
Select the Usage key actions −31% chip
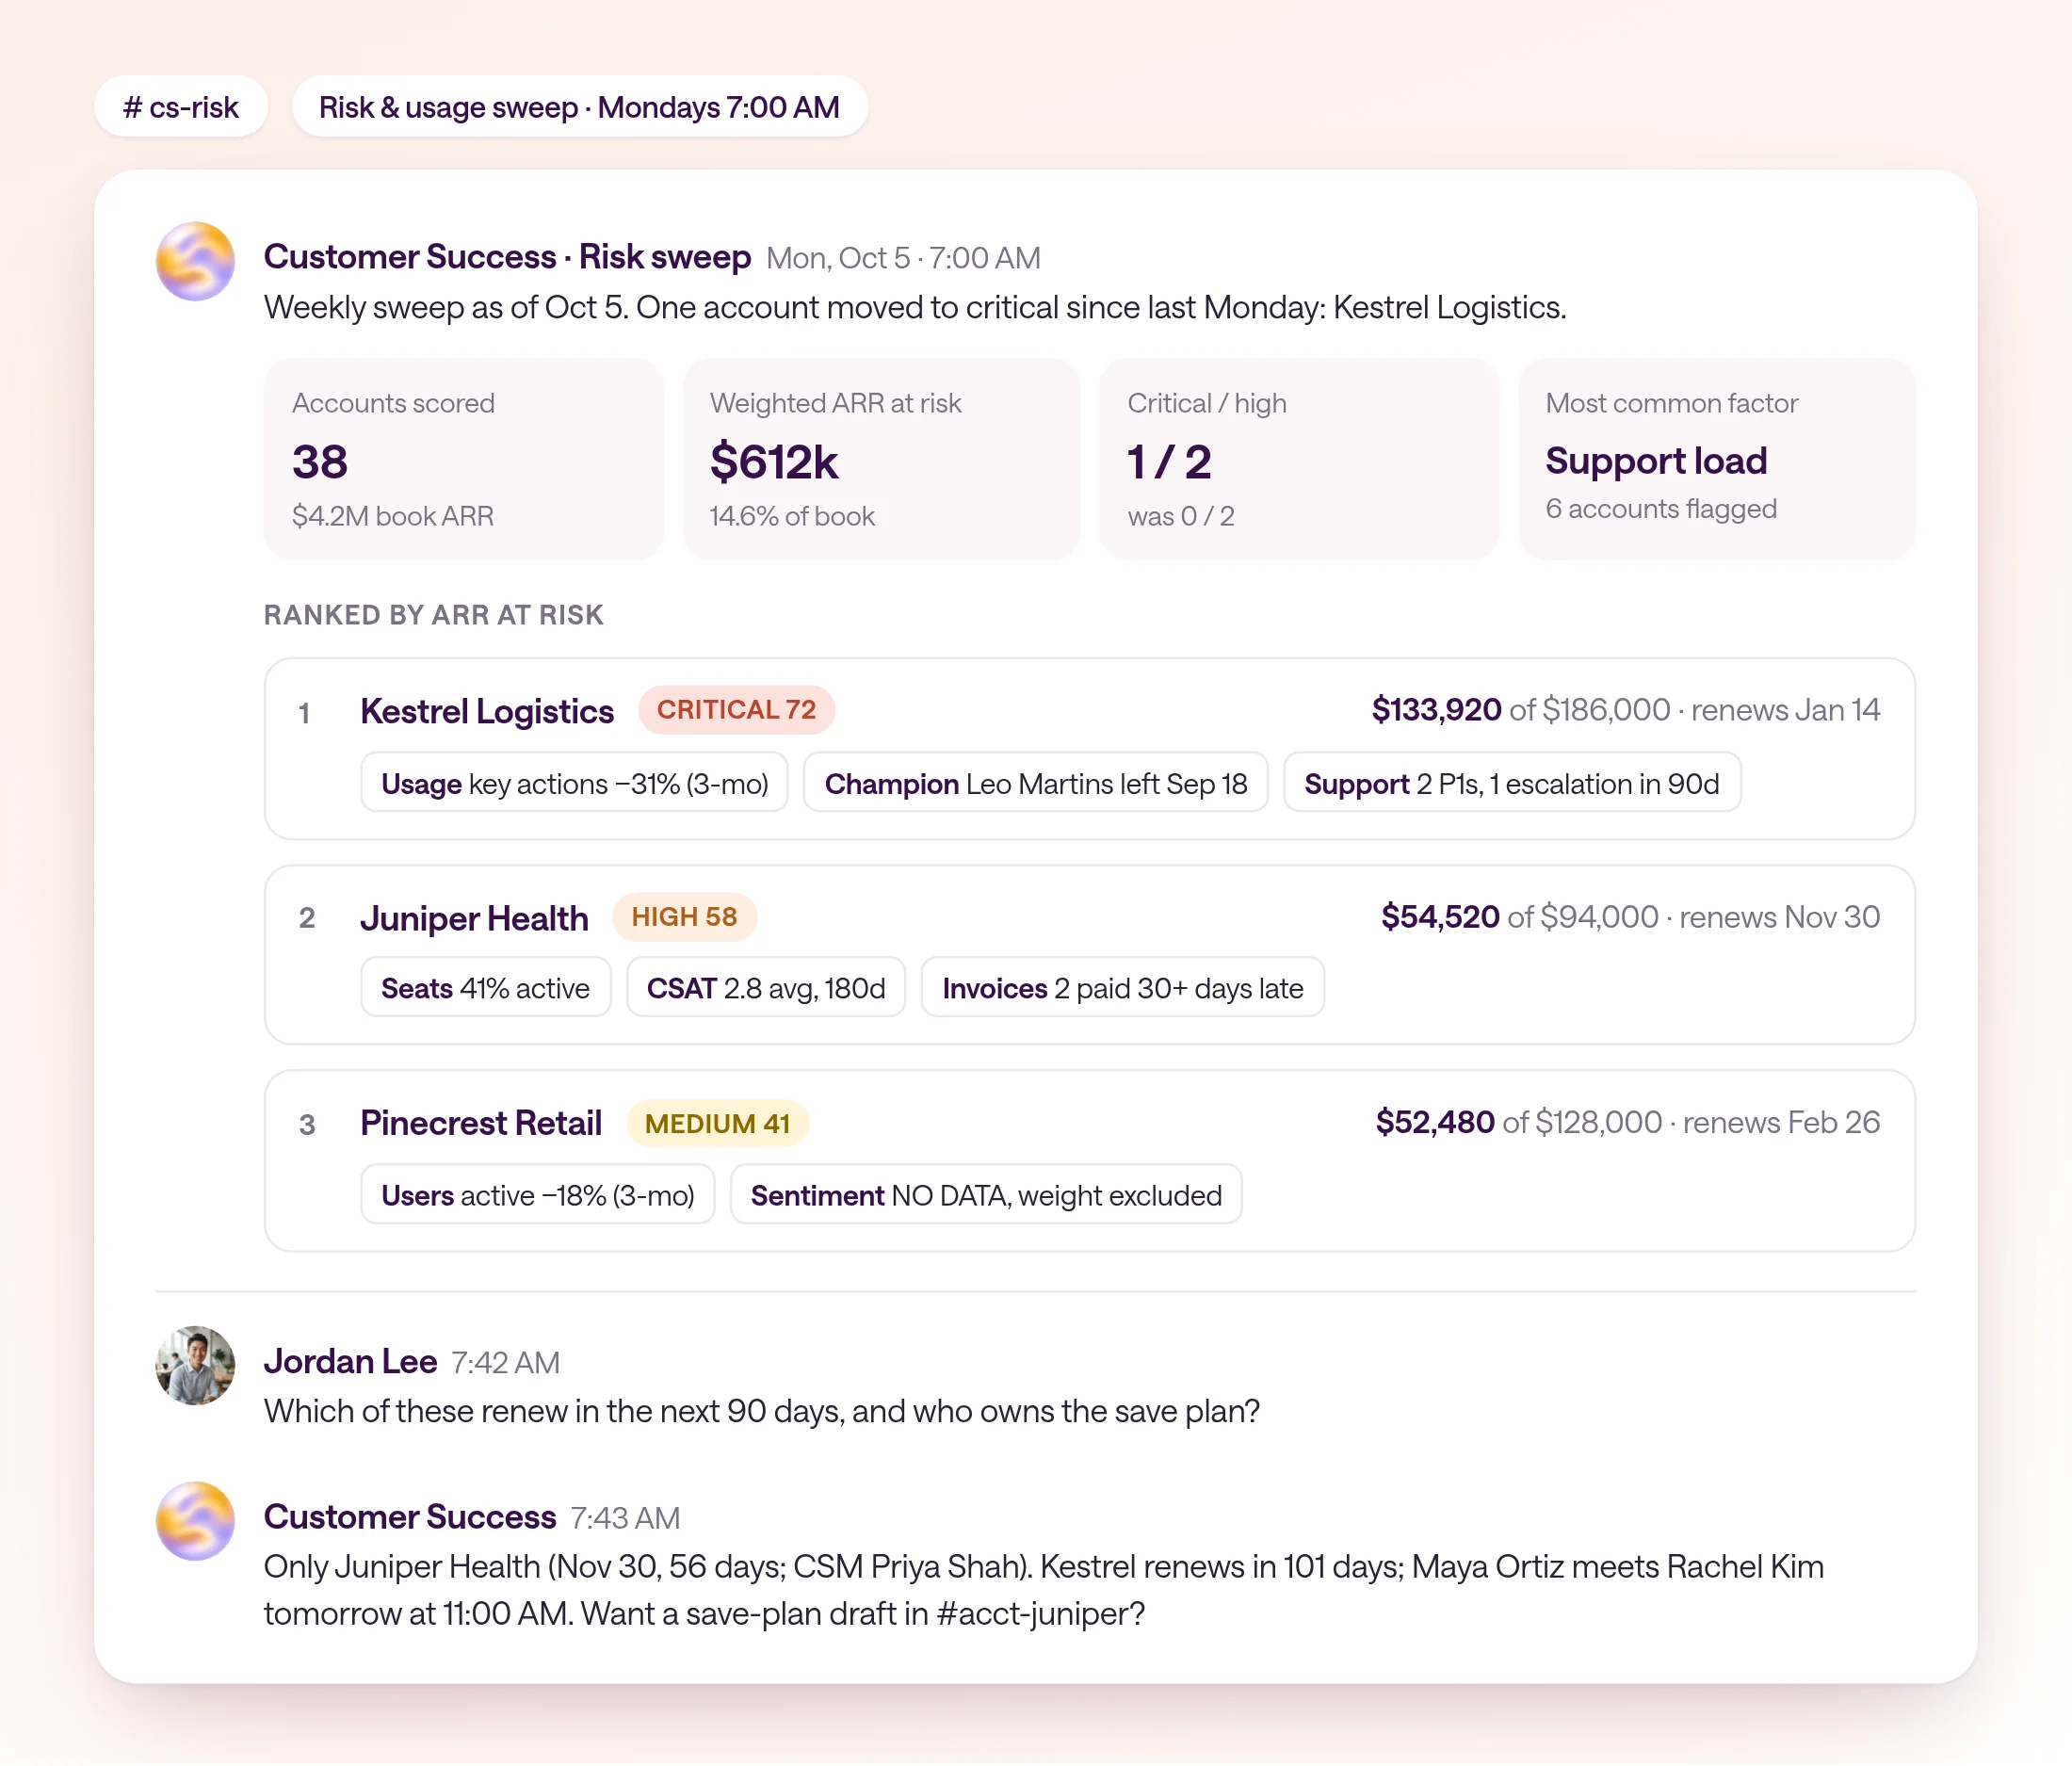point(574,783)
